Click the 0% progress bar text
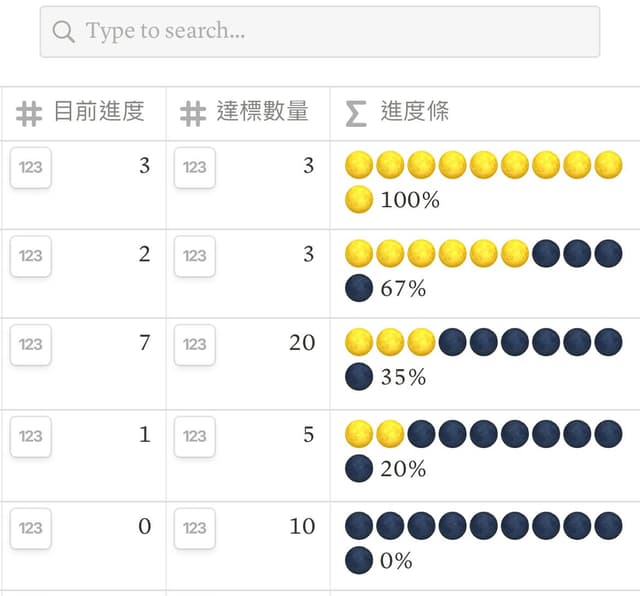The width and height of the screenshot is (640, 596). 396,560
